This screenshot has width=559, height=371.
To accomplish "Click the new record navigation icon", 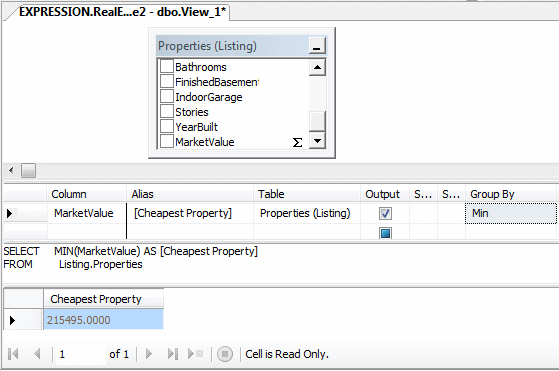I will tap(195, 354).
